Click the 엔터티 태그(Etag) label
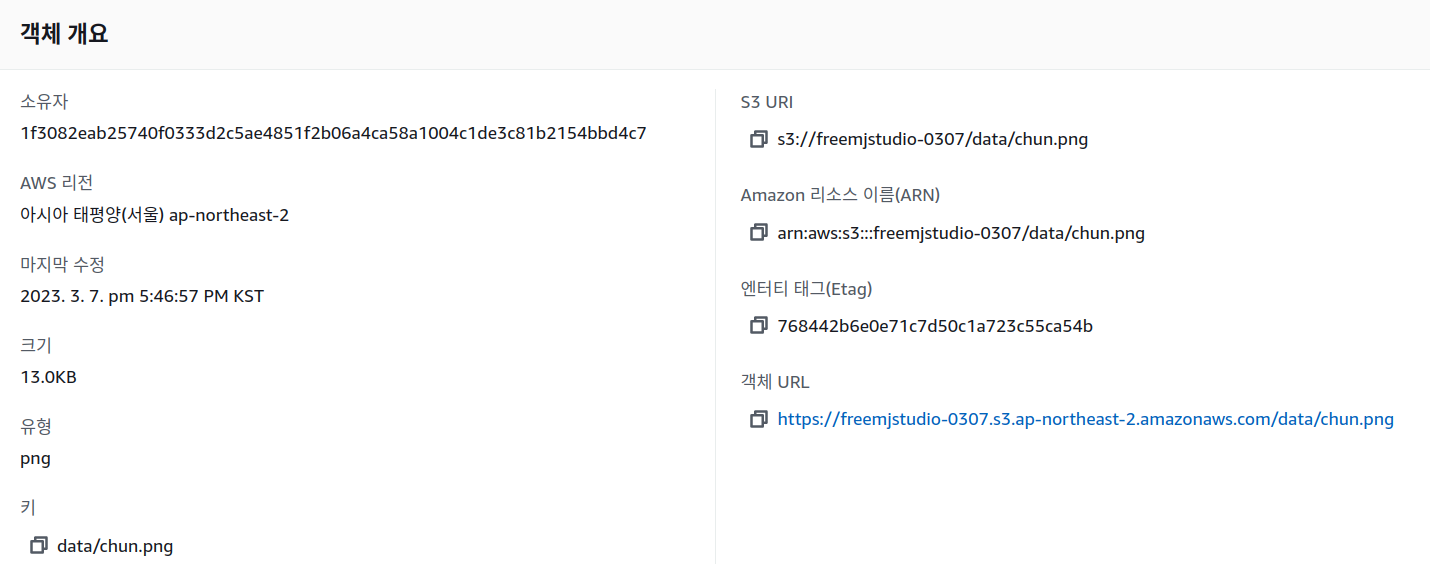 807,289
